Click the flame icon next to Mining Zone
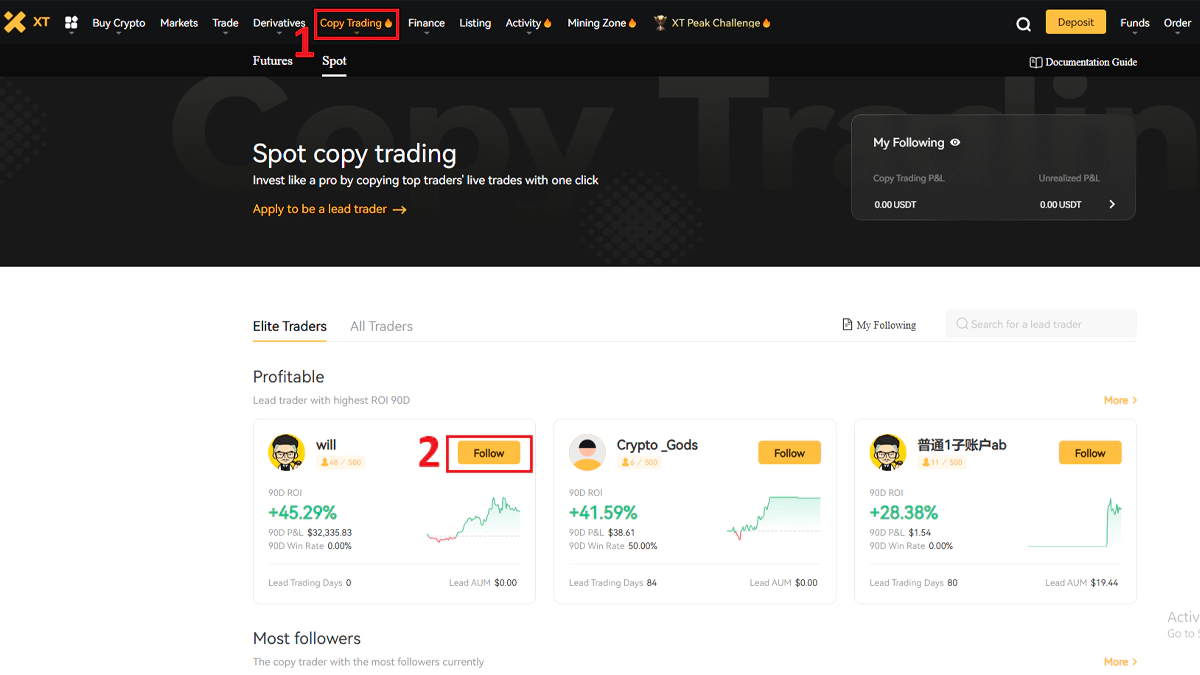Viewport: 1200px width, 675px height. 632,23
